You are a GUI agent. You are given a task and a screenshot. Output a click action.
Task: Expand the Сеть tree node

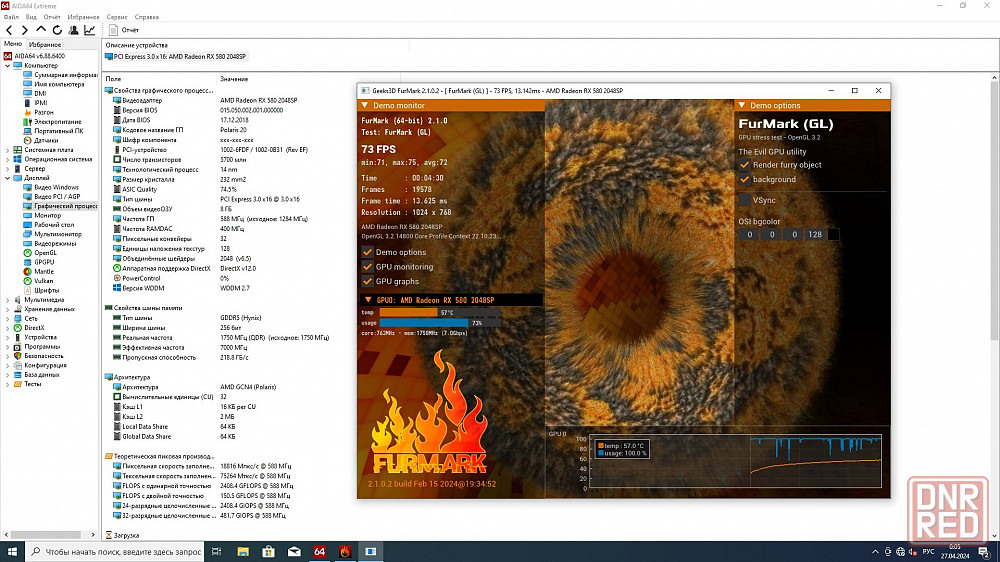click(8, 318)
